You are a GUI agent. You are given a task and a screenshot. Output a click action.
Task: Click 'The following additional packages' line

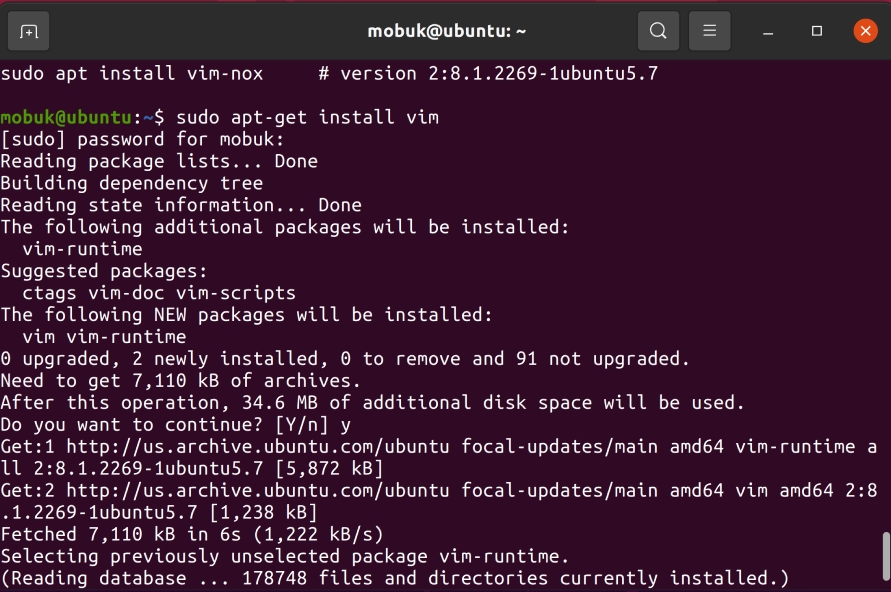[285, 227]
